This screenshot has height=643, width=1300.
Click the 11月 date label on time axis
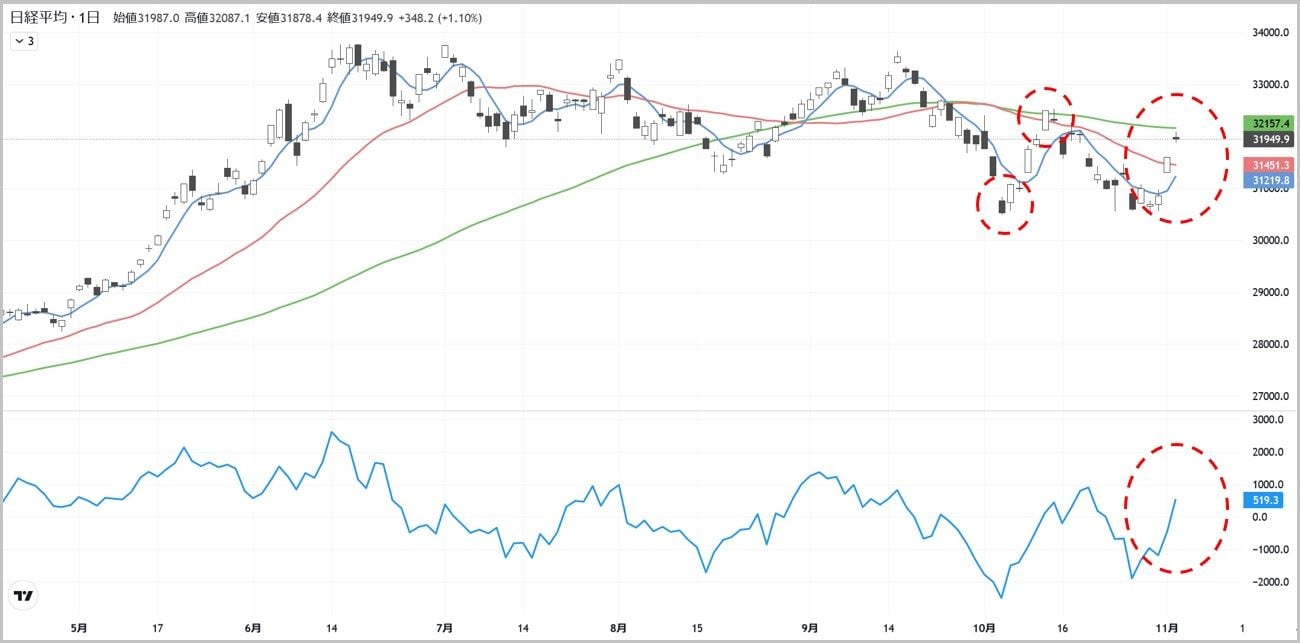click(x=1167, y=628)
